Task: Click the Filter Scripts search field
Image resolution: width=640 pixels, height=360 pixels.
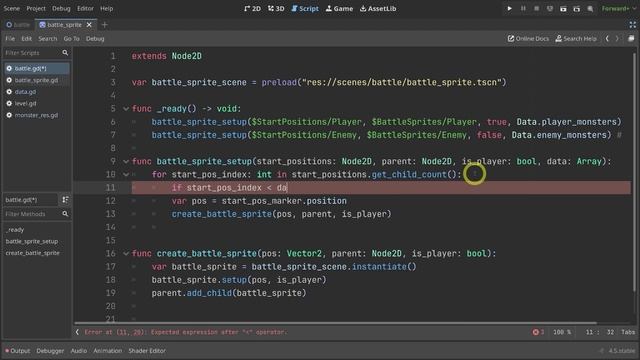Action: (36, 53)
